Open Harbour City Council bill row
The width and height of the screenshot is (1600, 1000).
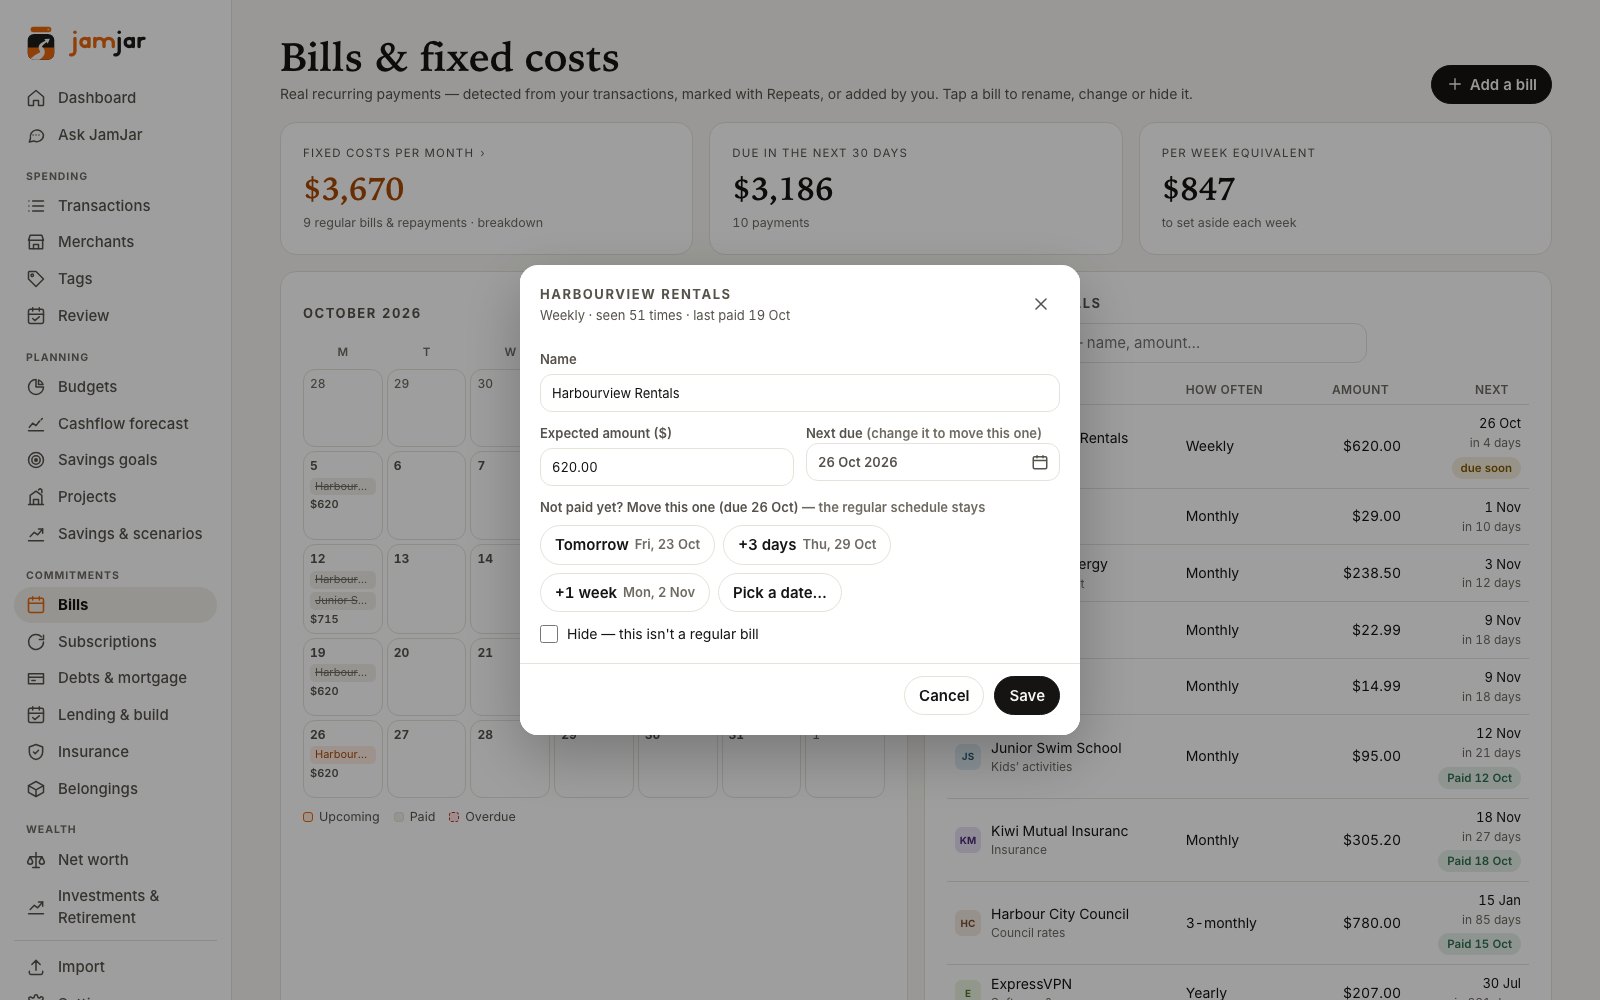[1237, 923]
